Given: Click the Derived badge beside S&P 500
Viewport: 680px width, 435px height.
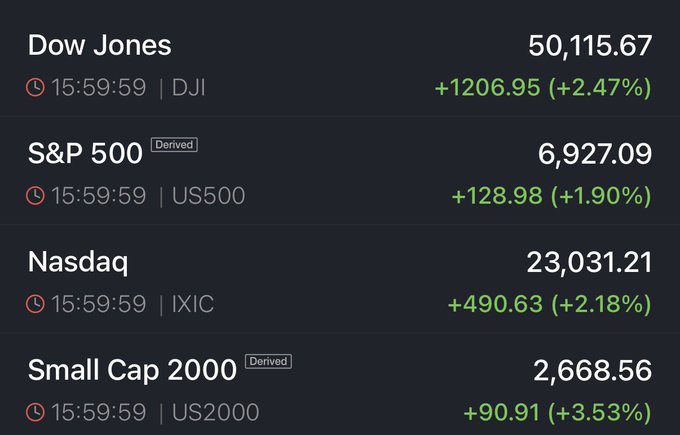Looking at the screenshot, I should [174, 145].
